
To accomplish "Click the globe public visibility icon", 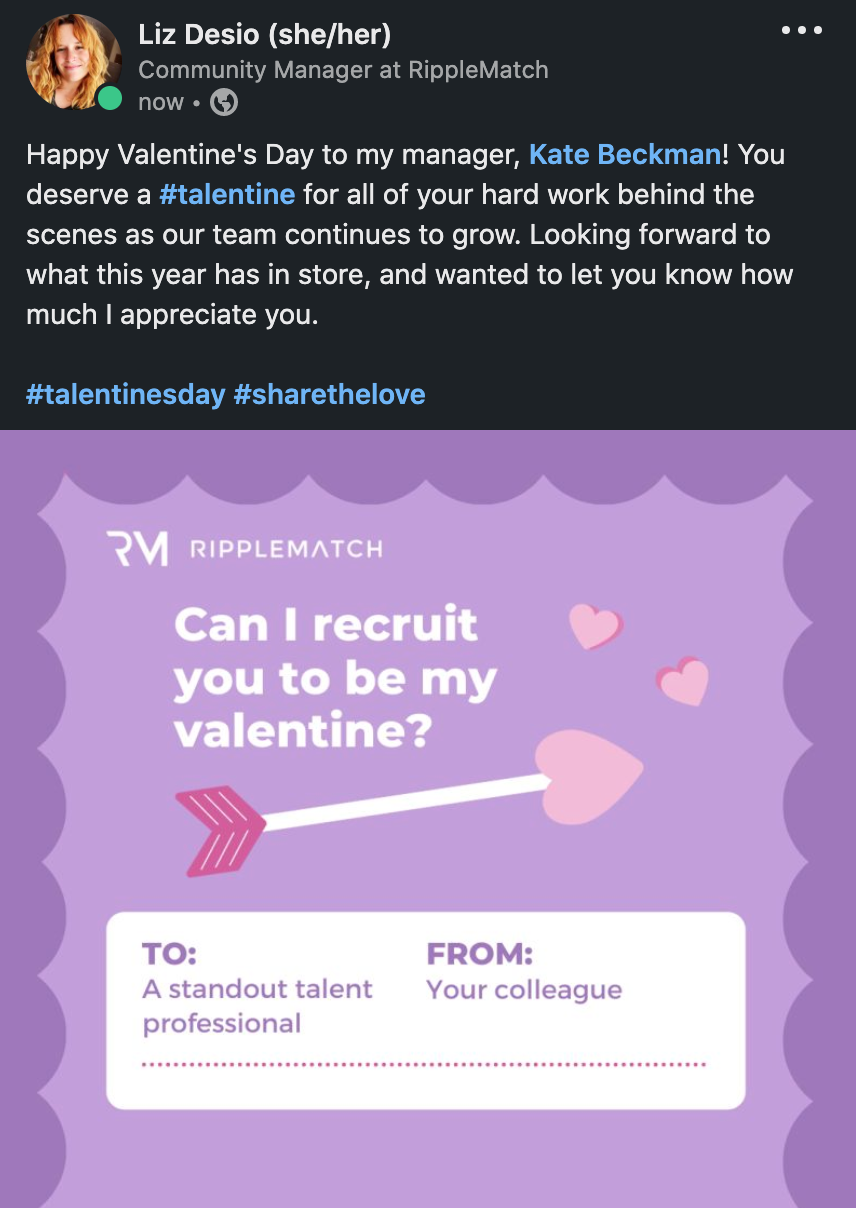I will pyautogui.click(x=224, y=102).
